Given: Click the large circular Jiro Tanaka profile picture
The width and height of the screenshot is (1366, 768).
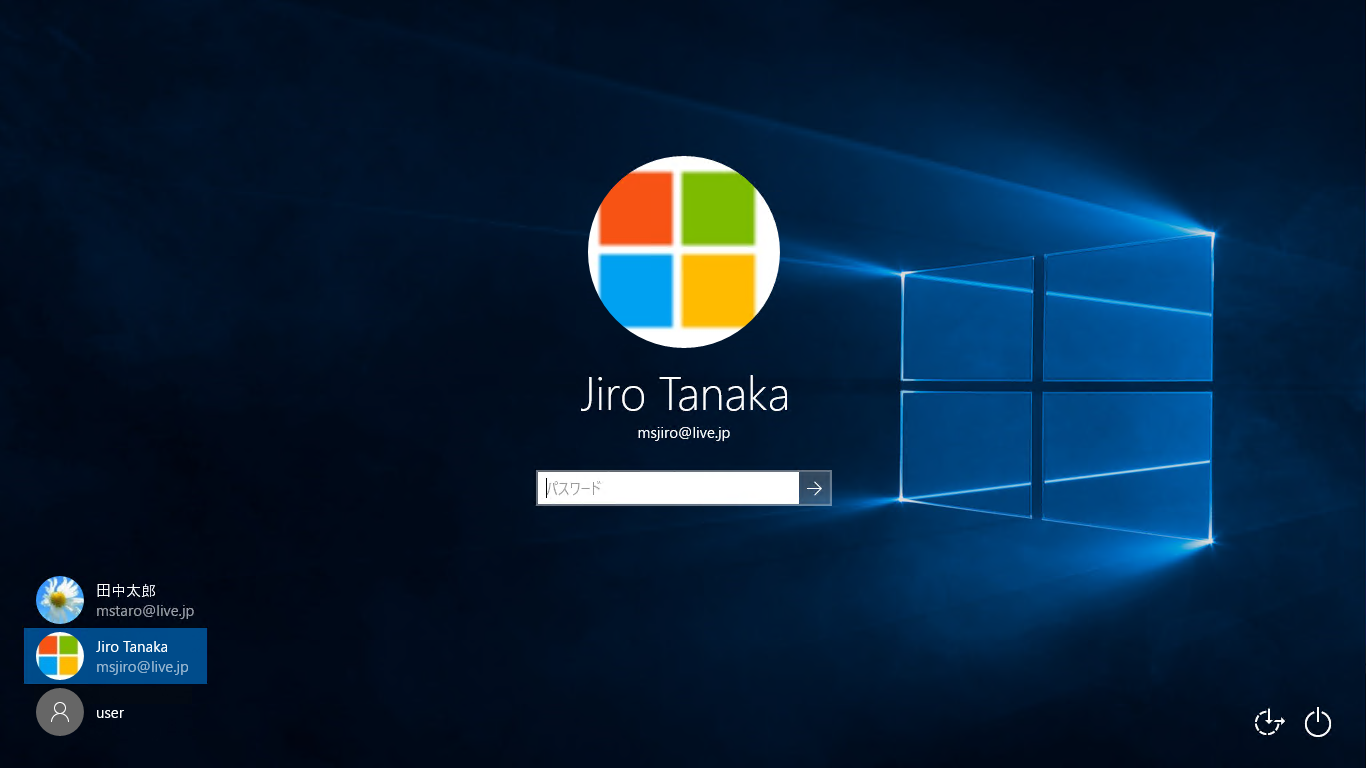Looking at the screenshot, I should [x=683, y=251].
